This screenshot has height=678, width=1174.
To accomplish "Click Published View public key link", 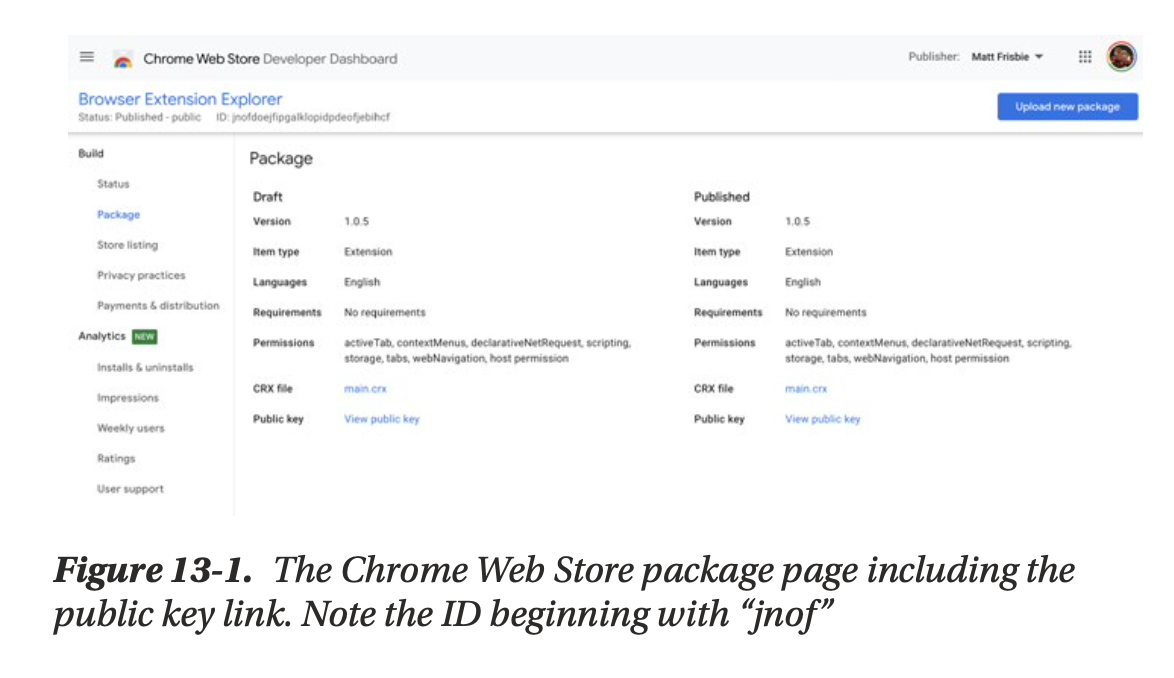I will (823, 419).
